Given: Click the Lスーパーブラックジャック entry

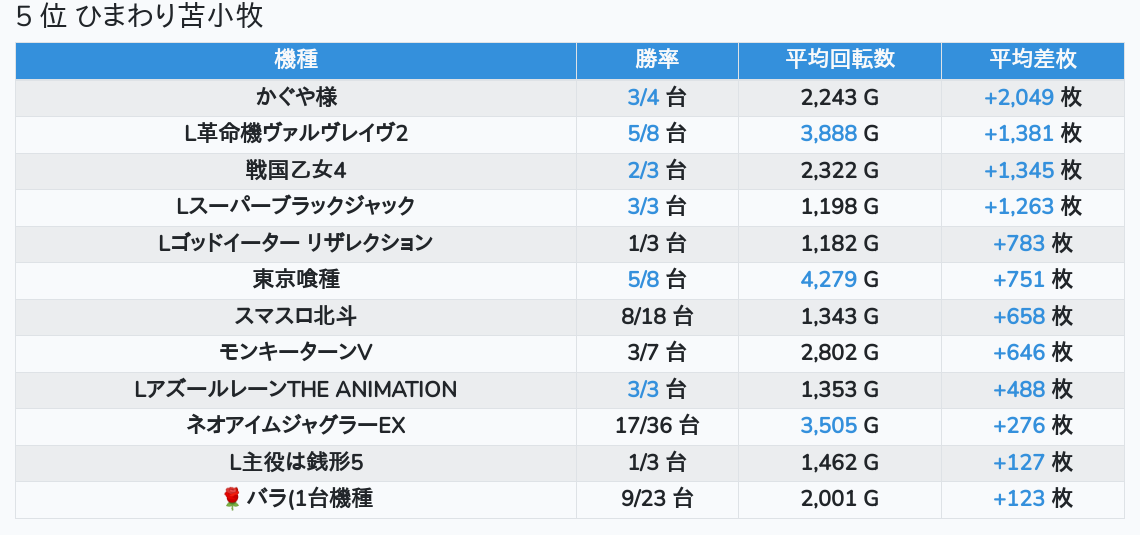Looking at the screenshot, I should 295,206.
